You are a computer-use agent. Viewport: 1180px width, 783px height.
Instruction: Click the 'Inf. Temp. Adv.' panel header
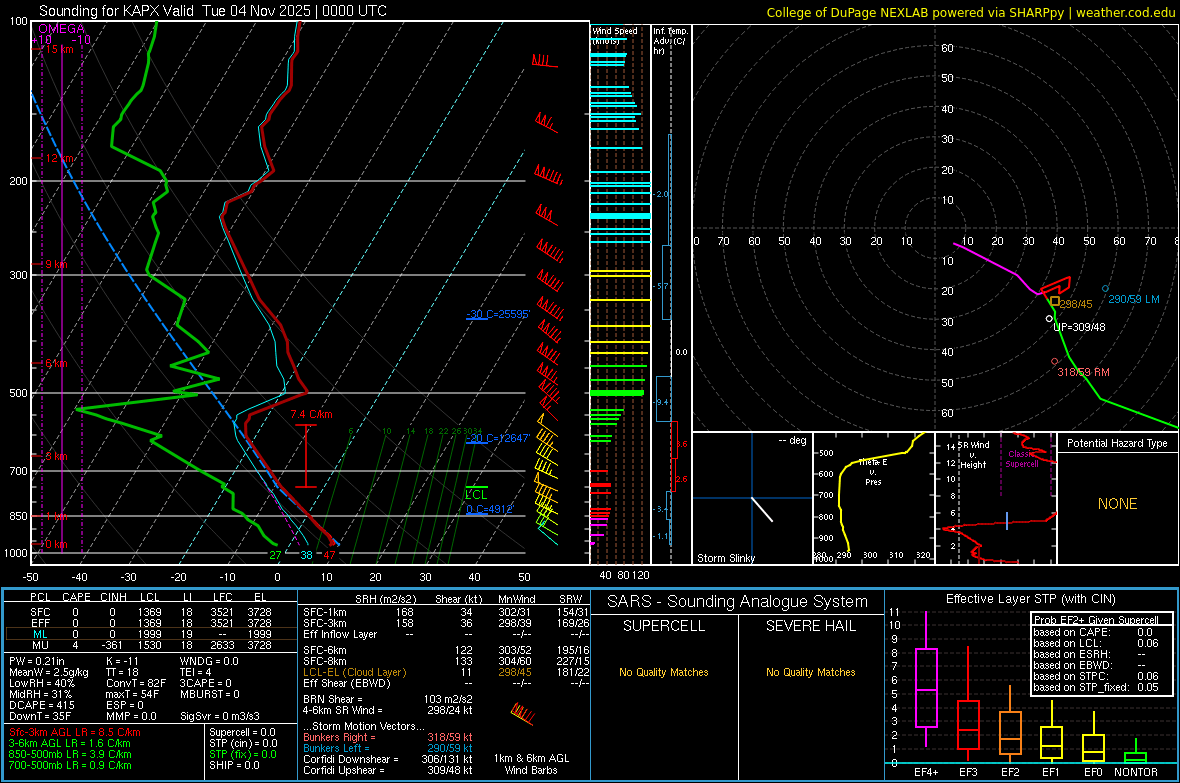[x=670, y=41]
